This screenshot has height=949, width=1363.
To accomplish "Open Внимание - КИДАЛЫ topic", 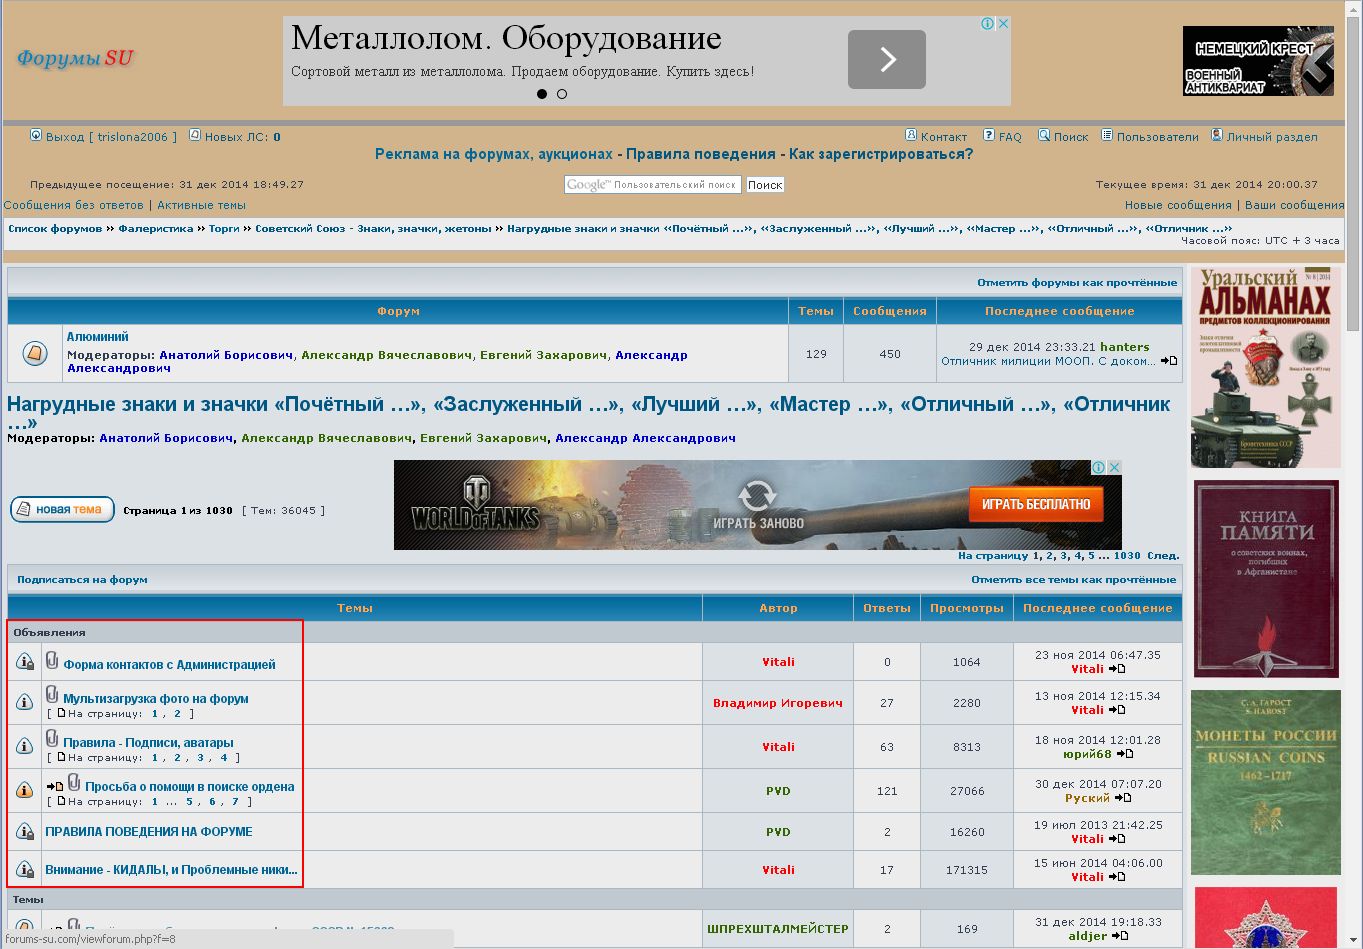I will coord(171,870).
